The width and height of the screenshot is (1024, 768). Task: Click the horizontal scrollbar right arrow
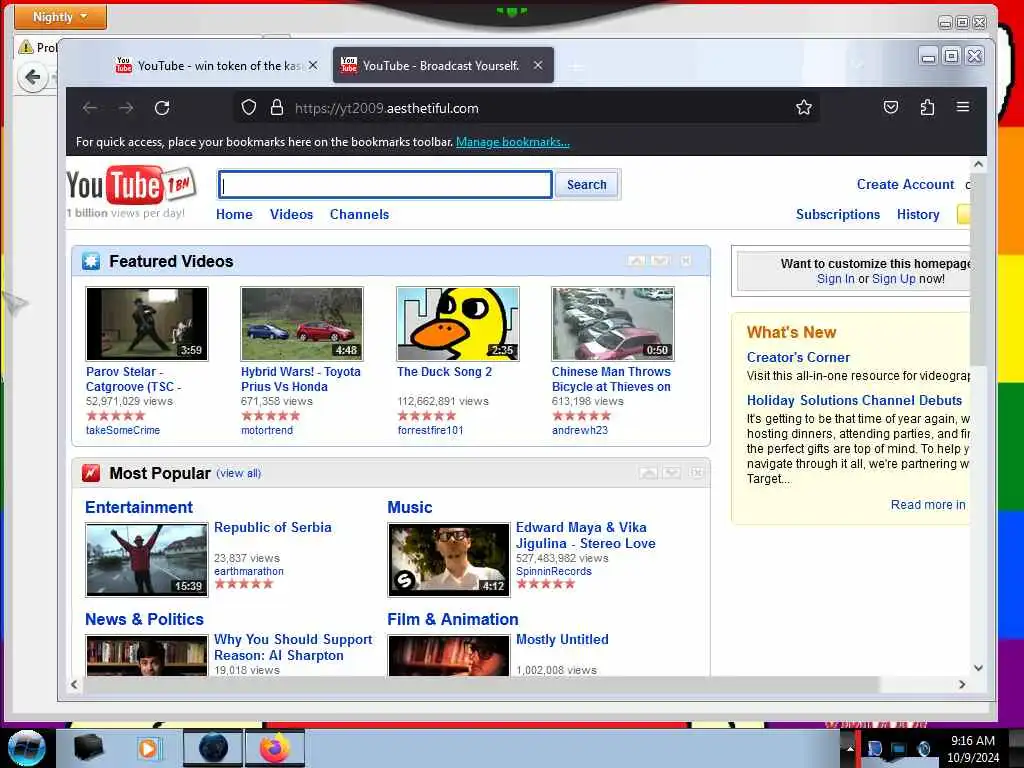click(962, 684)
